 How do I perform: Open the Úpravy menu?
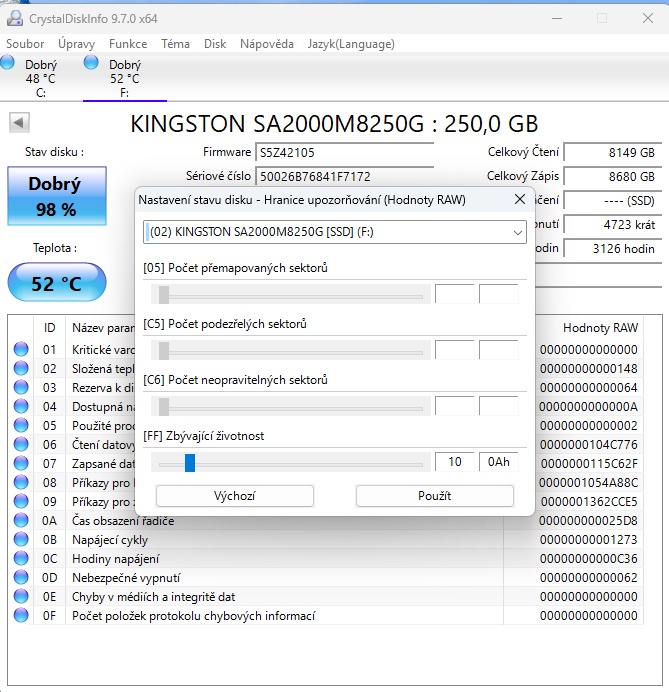pos(76,44)
